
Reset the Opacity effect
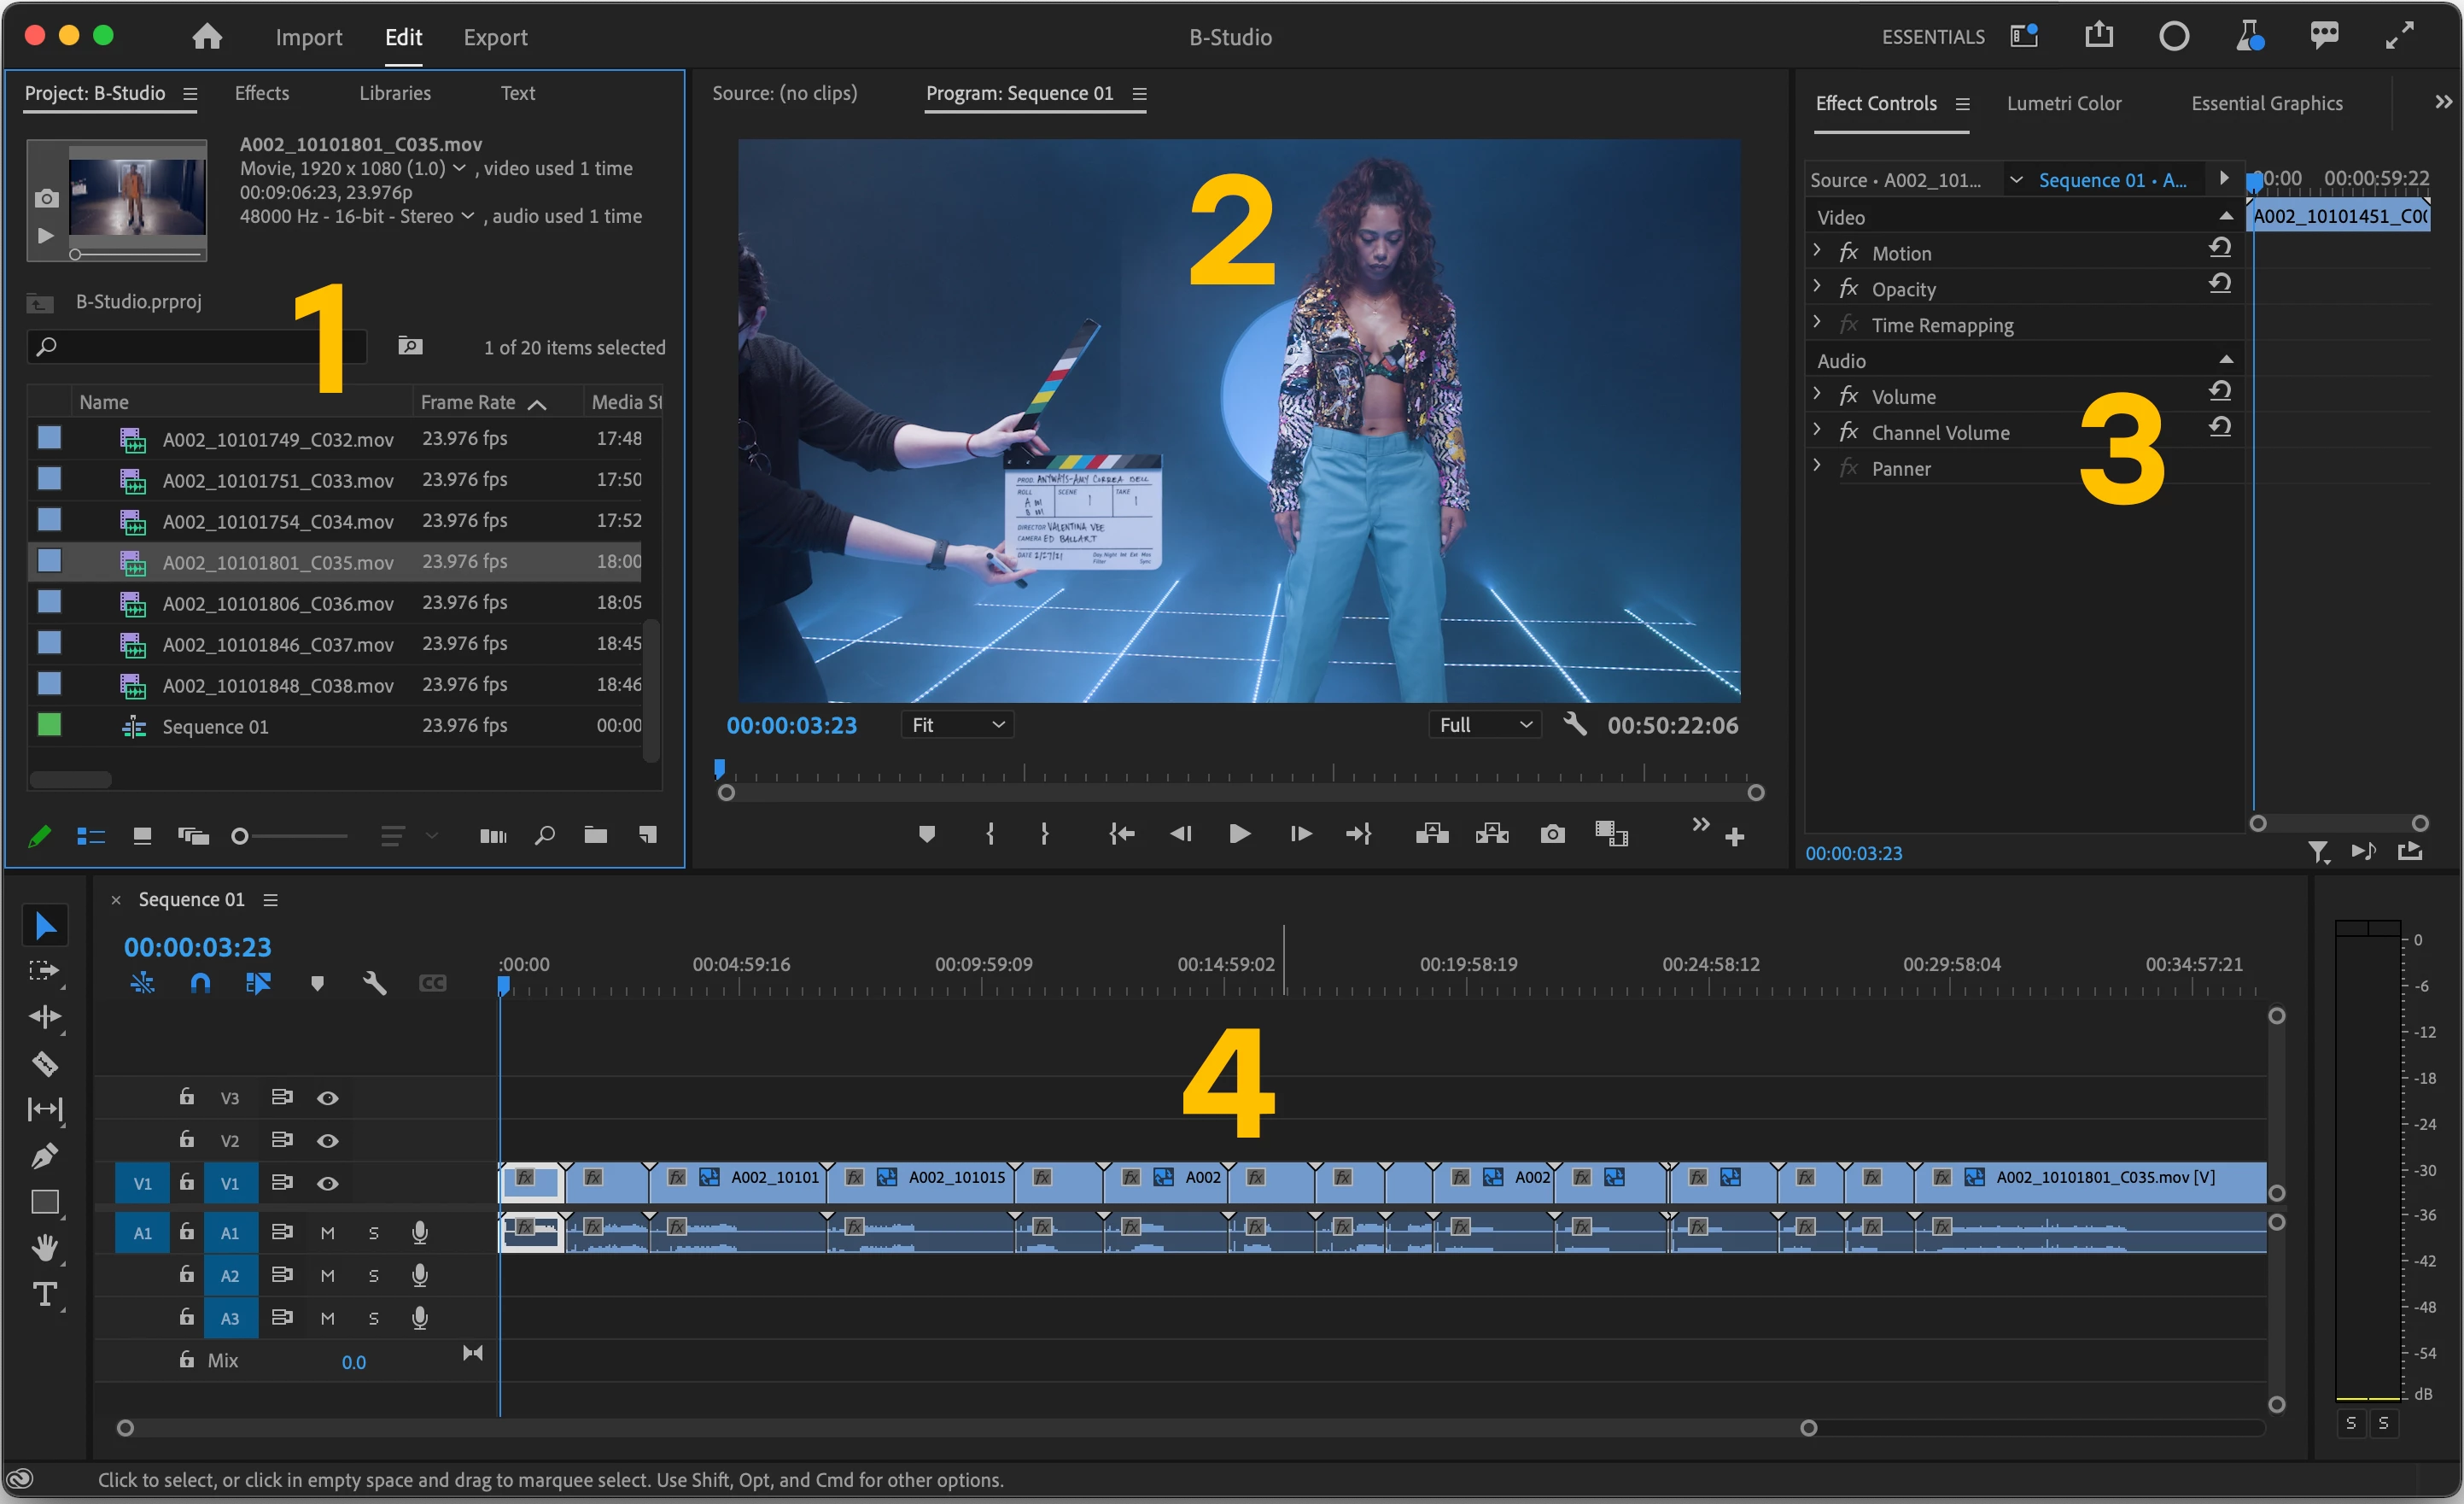(x=2220, y=284)
